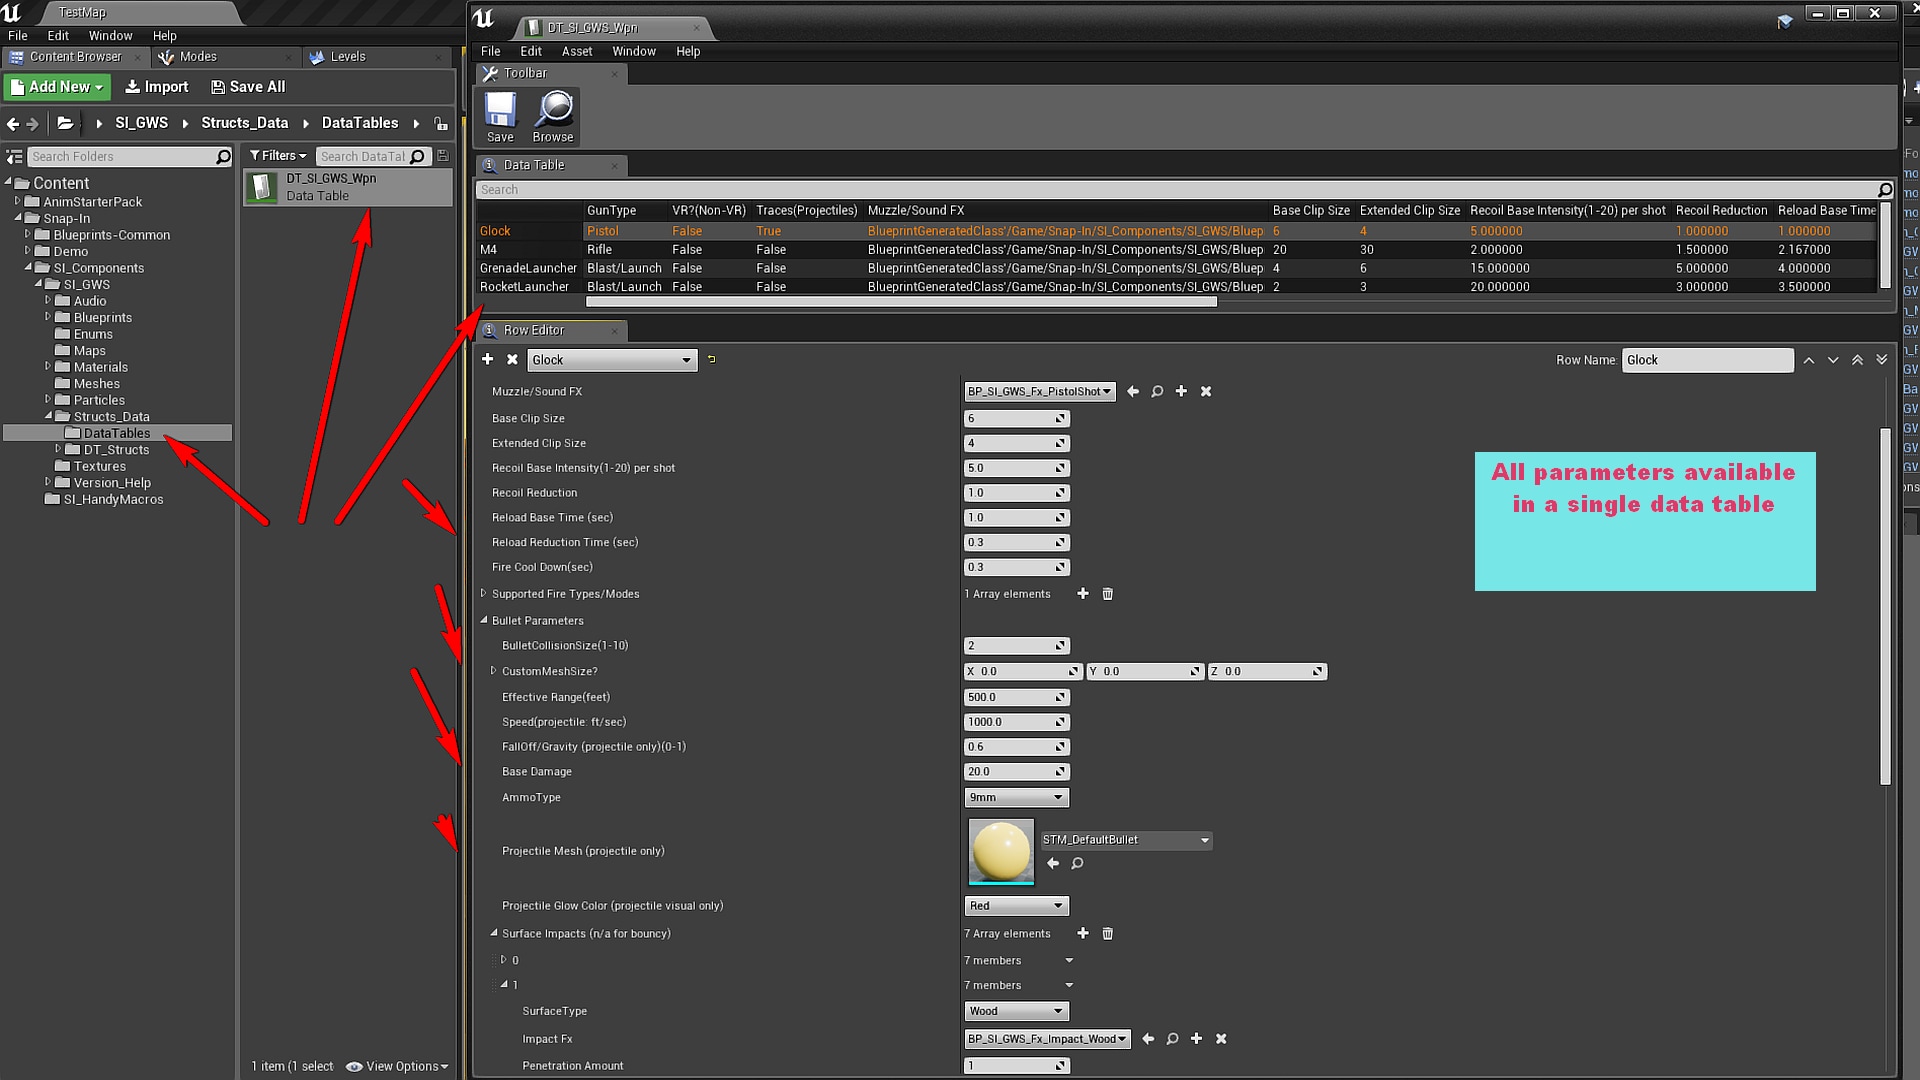The width and height of the screenshot is (1920, 1080).
Task: Add a new row with the plus icon
Action: 487,359
